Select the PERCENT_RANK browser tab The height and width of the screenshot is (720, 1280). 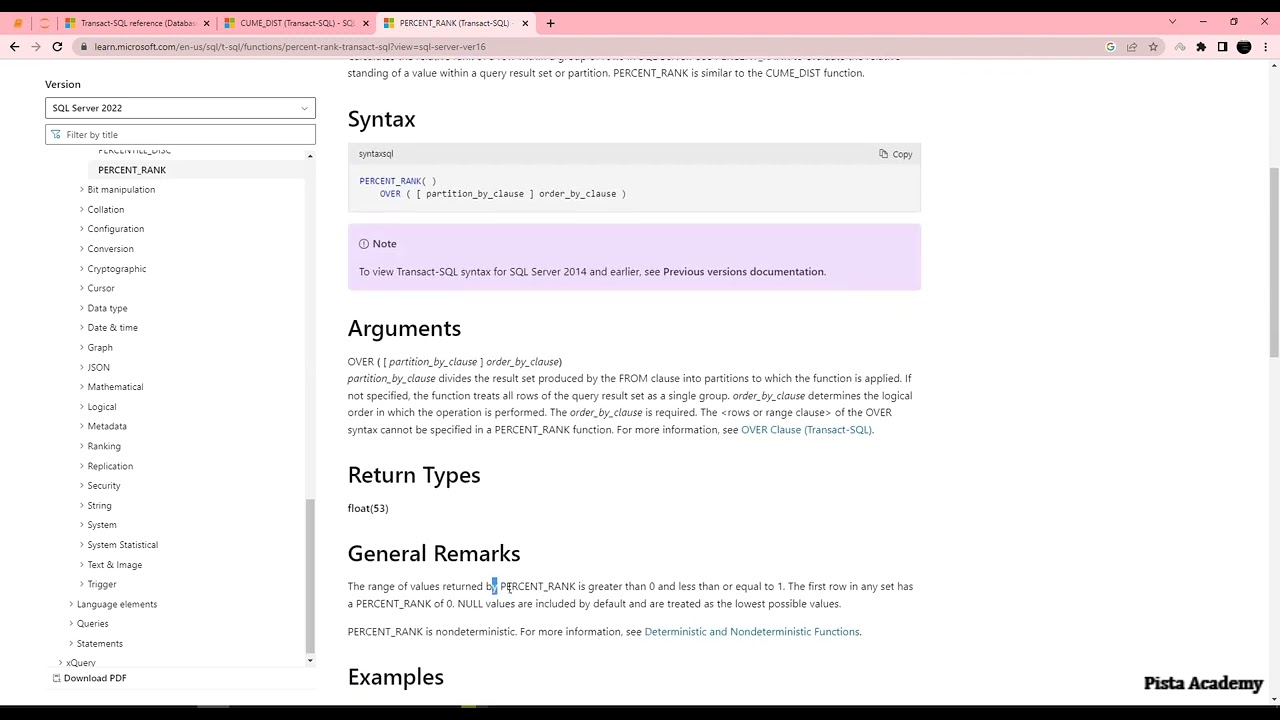456,23
